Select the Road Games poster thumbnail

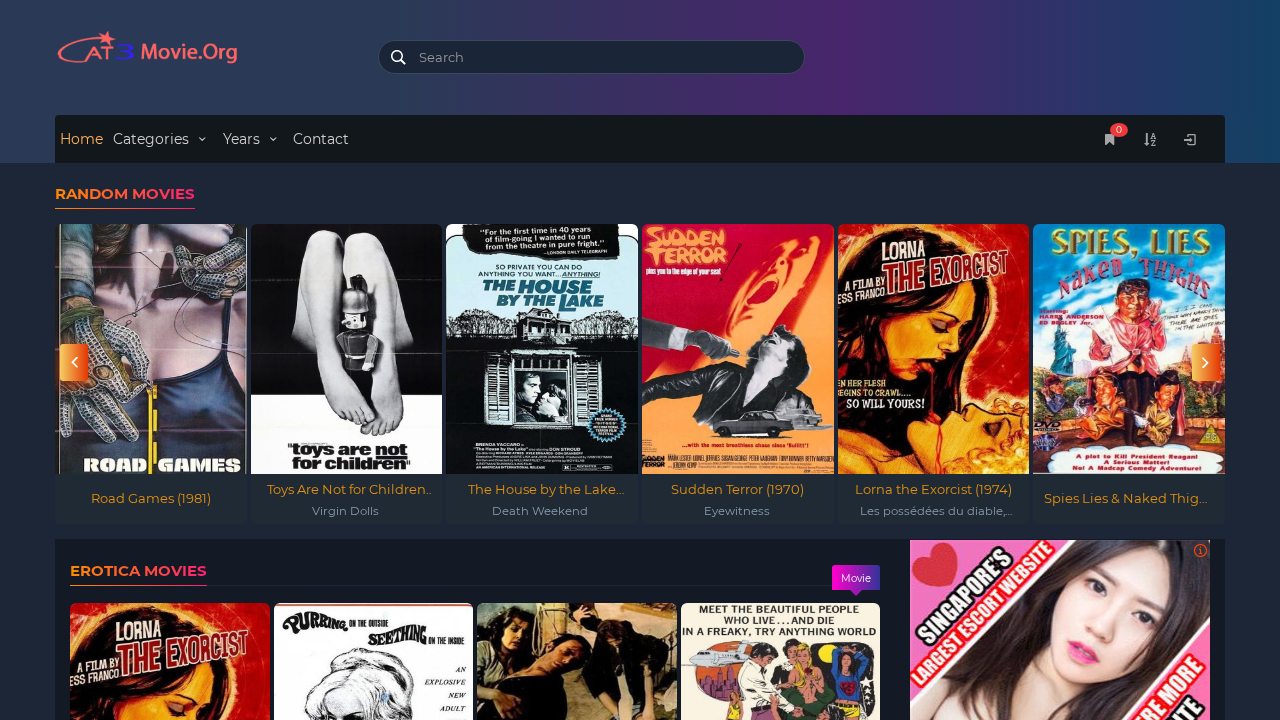(151, 349)
